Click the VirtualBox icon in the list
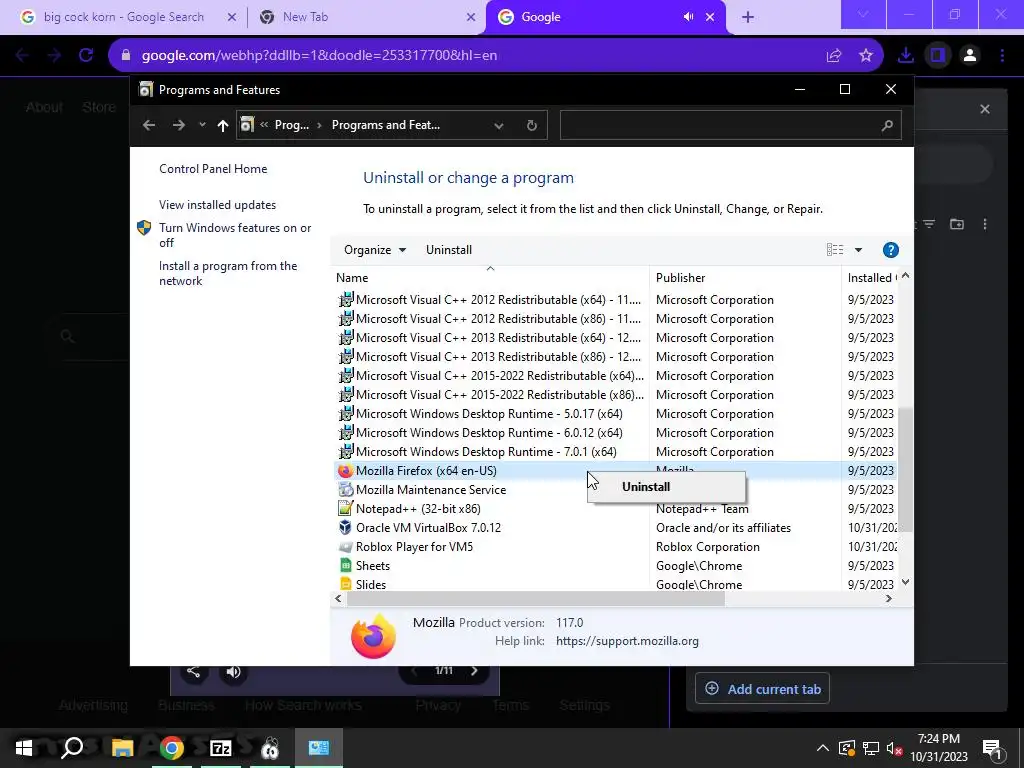Viewport: 1024px width, 768px height. [345, 528]
